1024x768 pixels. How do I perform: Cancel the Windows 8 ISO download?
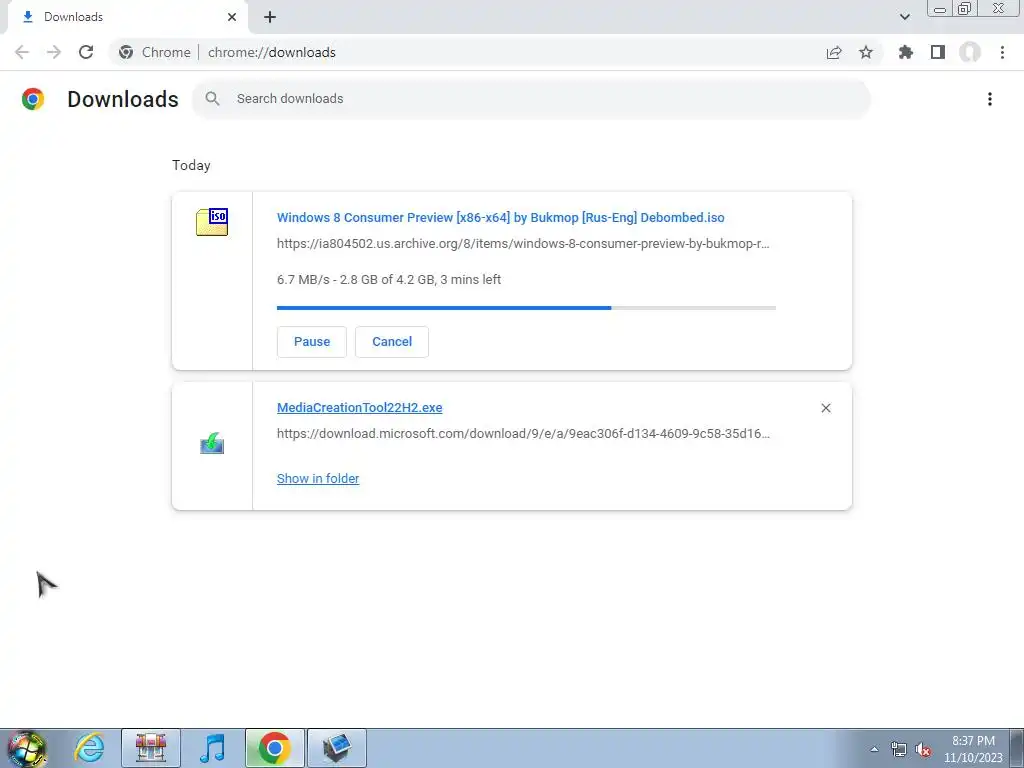pyautogui.click(x=392, y=342)
